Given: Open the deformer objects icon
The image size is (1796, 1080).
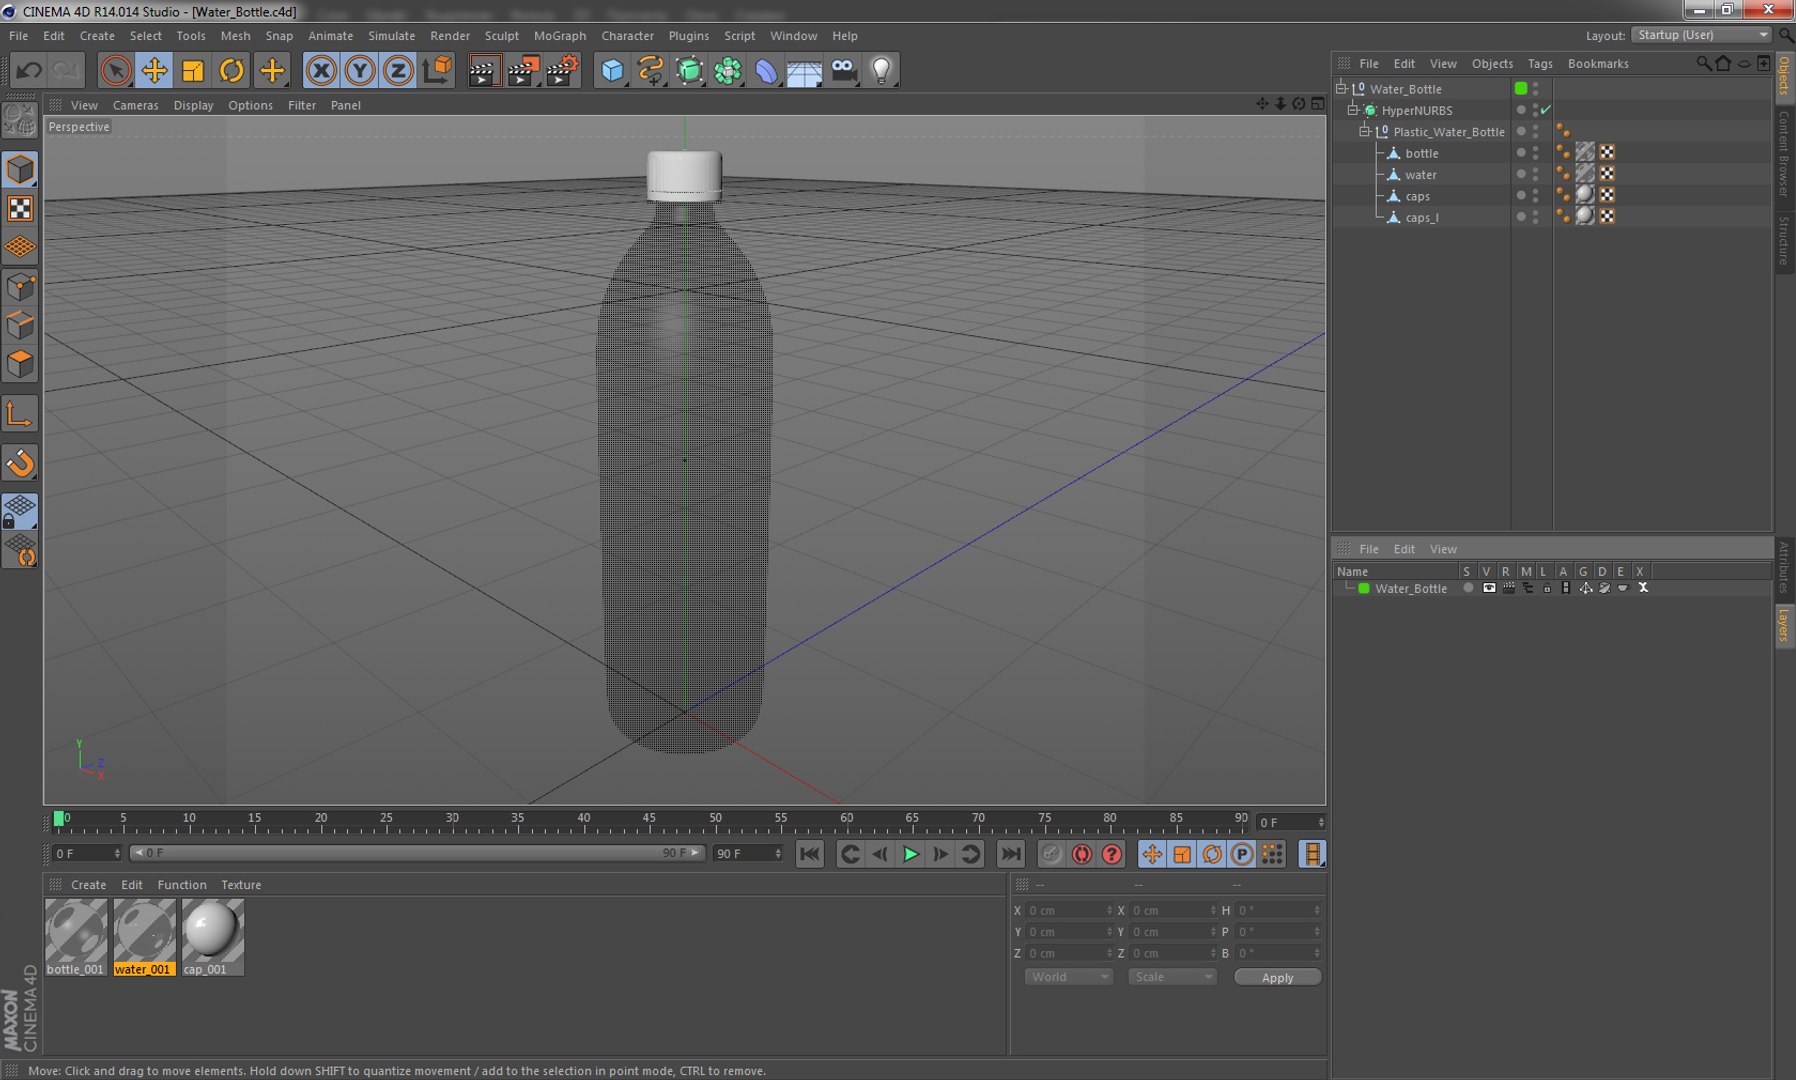Looking at the screenshot, I should point(766,70).
